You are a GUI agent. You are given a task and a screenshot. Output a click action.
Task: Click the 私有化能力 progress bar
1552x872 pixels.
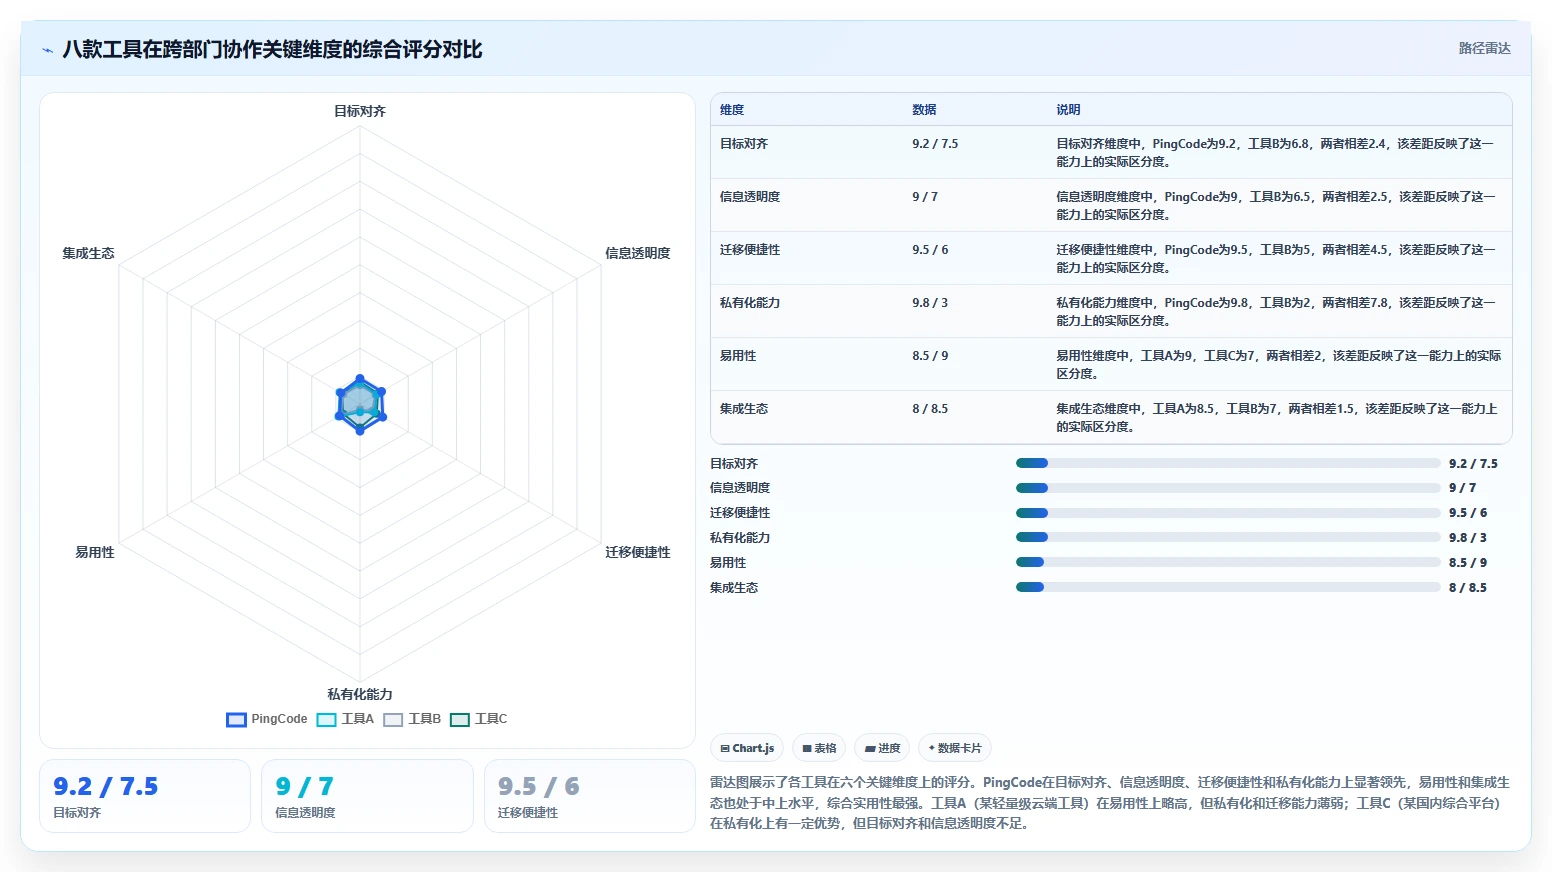[1228, 537]
